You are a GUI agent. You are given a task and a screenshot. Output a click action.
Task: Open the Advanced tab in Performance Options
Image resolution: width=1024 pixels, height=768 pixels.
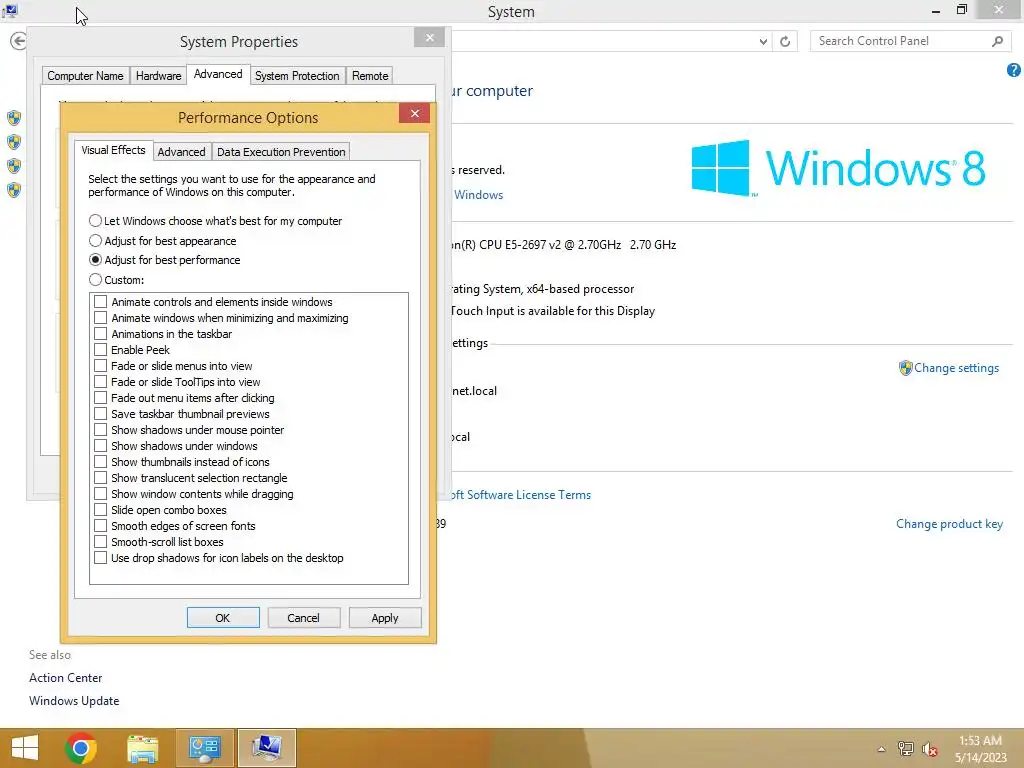click(x=182, y=152)
